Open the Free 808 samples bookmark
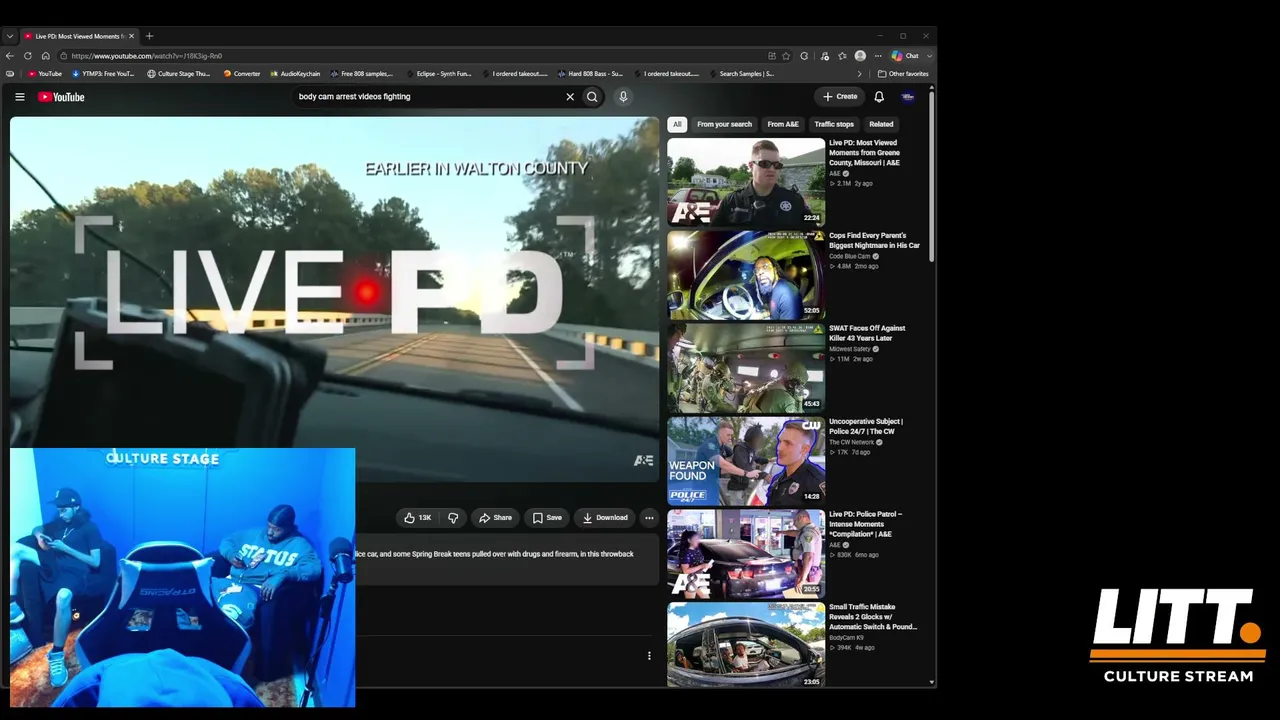Image resolution: width=1280 pixels, height=720 pixels. click(362, 74)
